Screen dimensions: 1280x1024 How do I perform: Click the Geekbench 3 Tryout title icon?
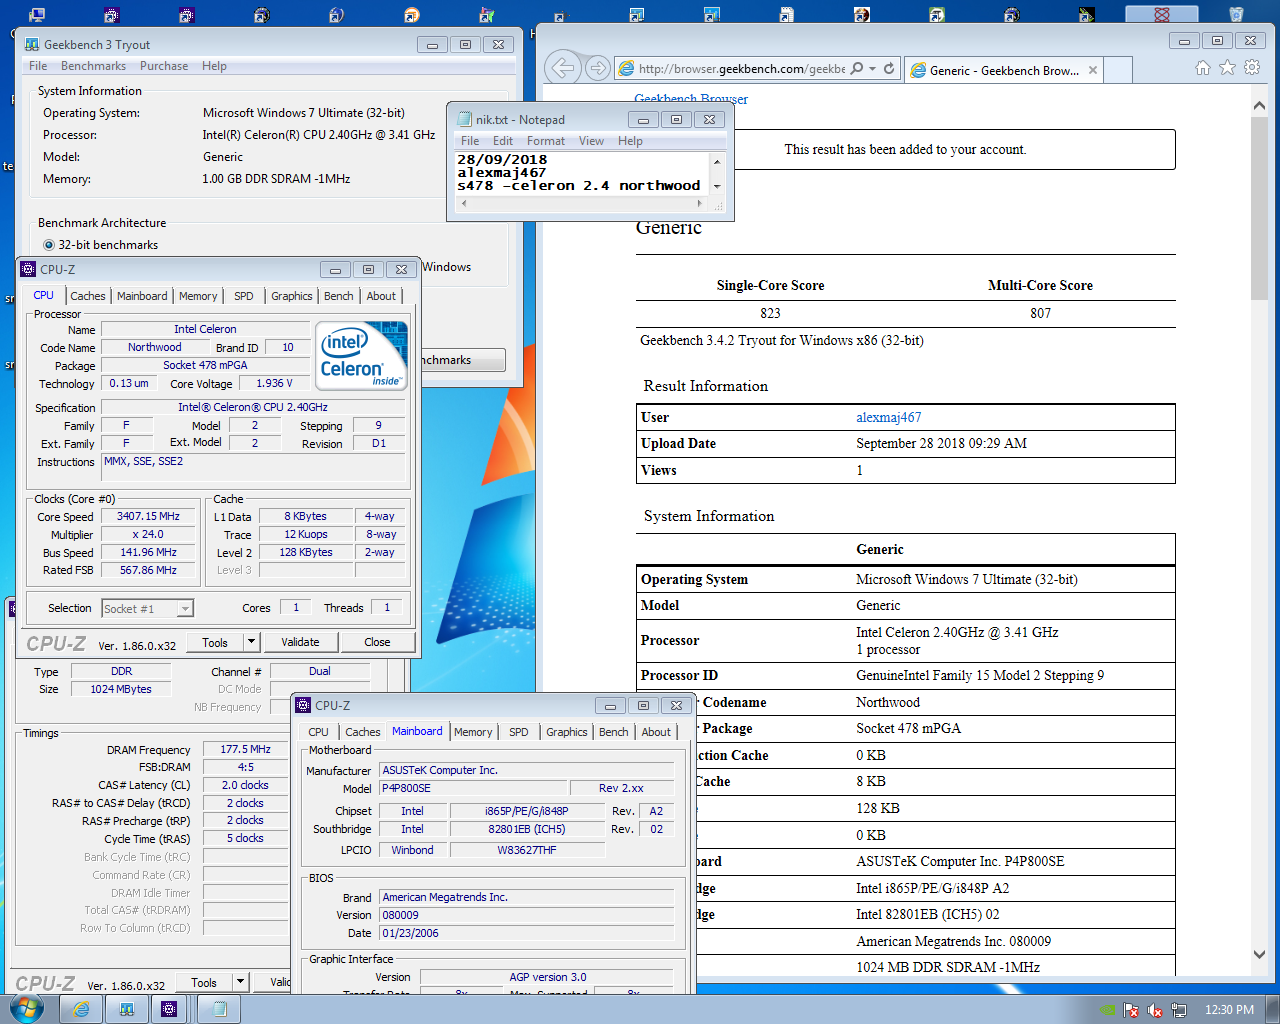pos(32,45)
